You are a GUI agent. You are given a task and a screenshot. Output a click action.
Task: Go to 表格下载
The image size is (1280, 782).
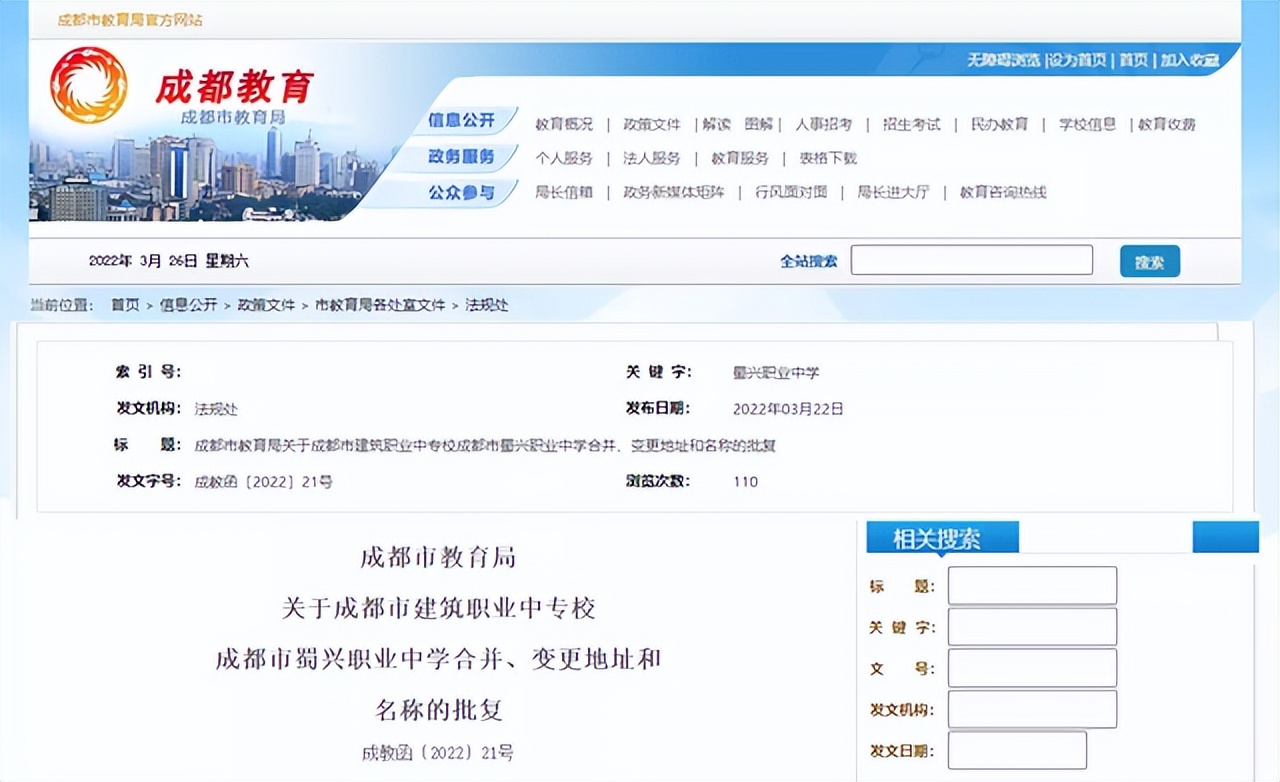(828, 158)
